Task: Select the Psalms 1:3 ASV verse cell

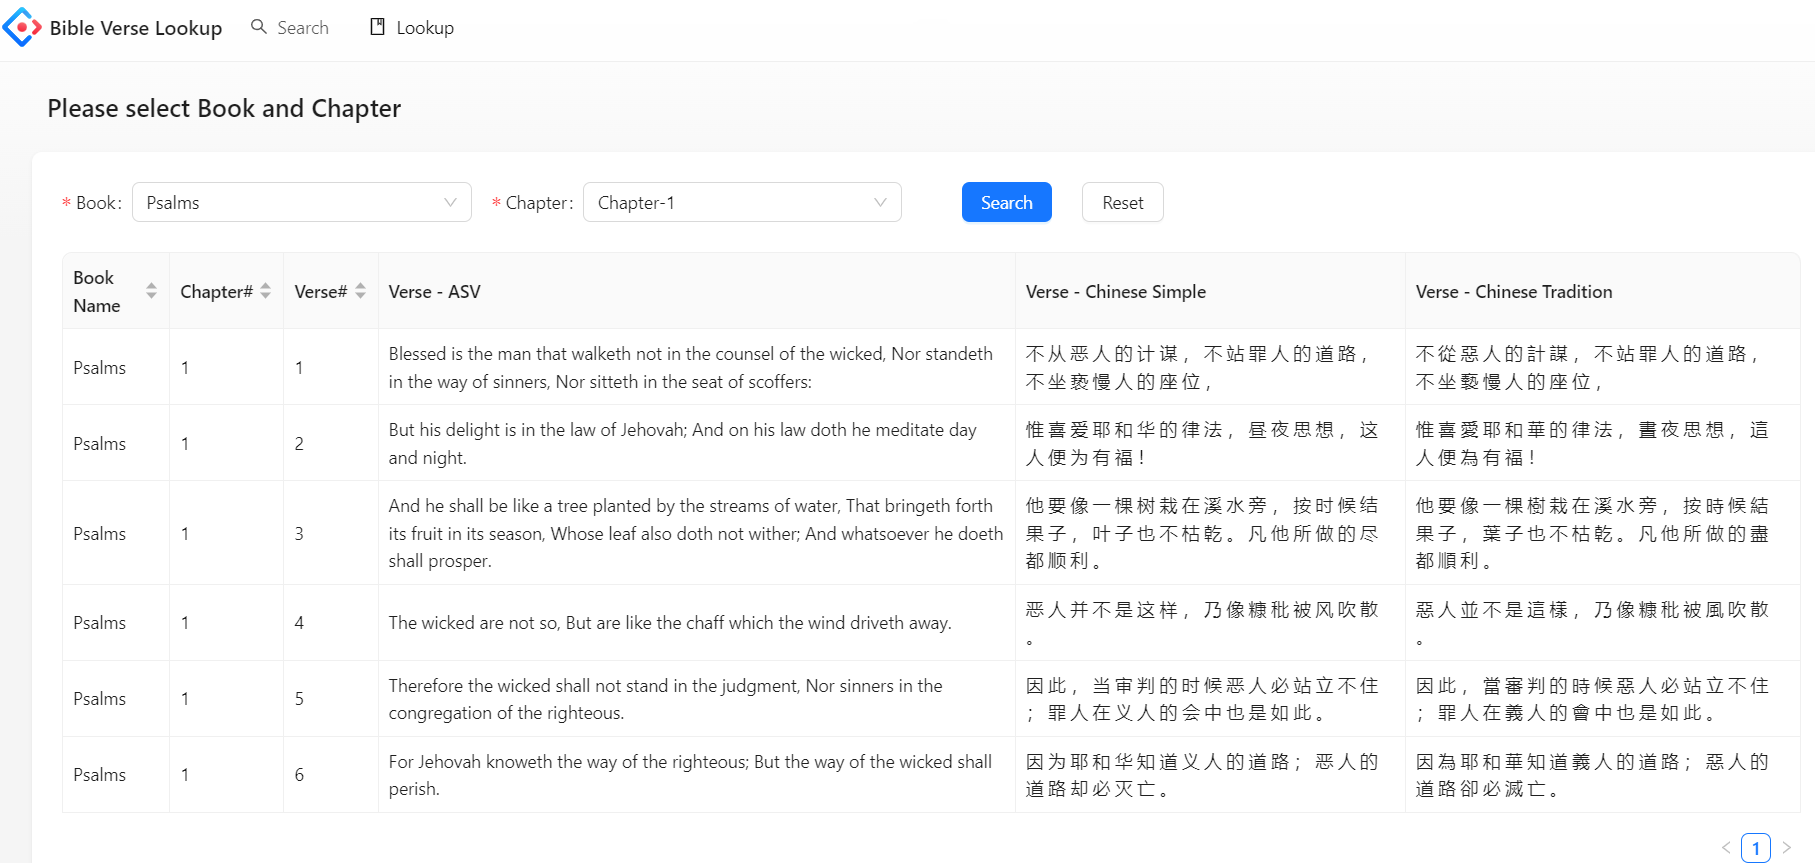Action: (x=695, y=533)
